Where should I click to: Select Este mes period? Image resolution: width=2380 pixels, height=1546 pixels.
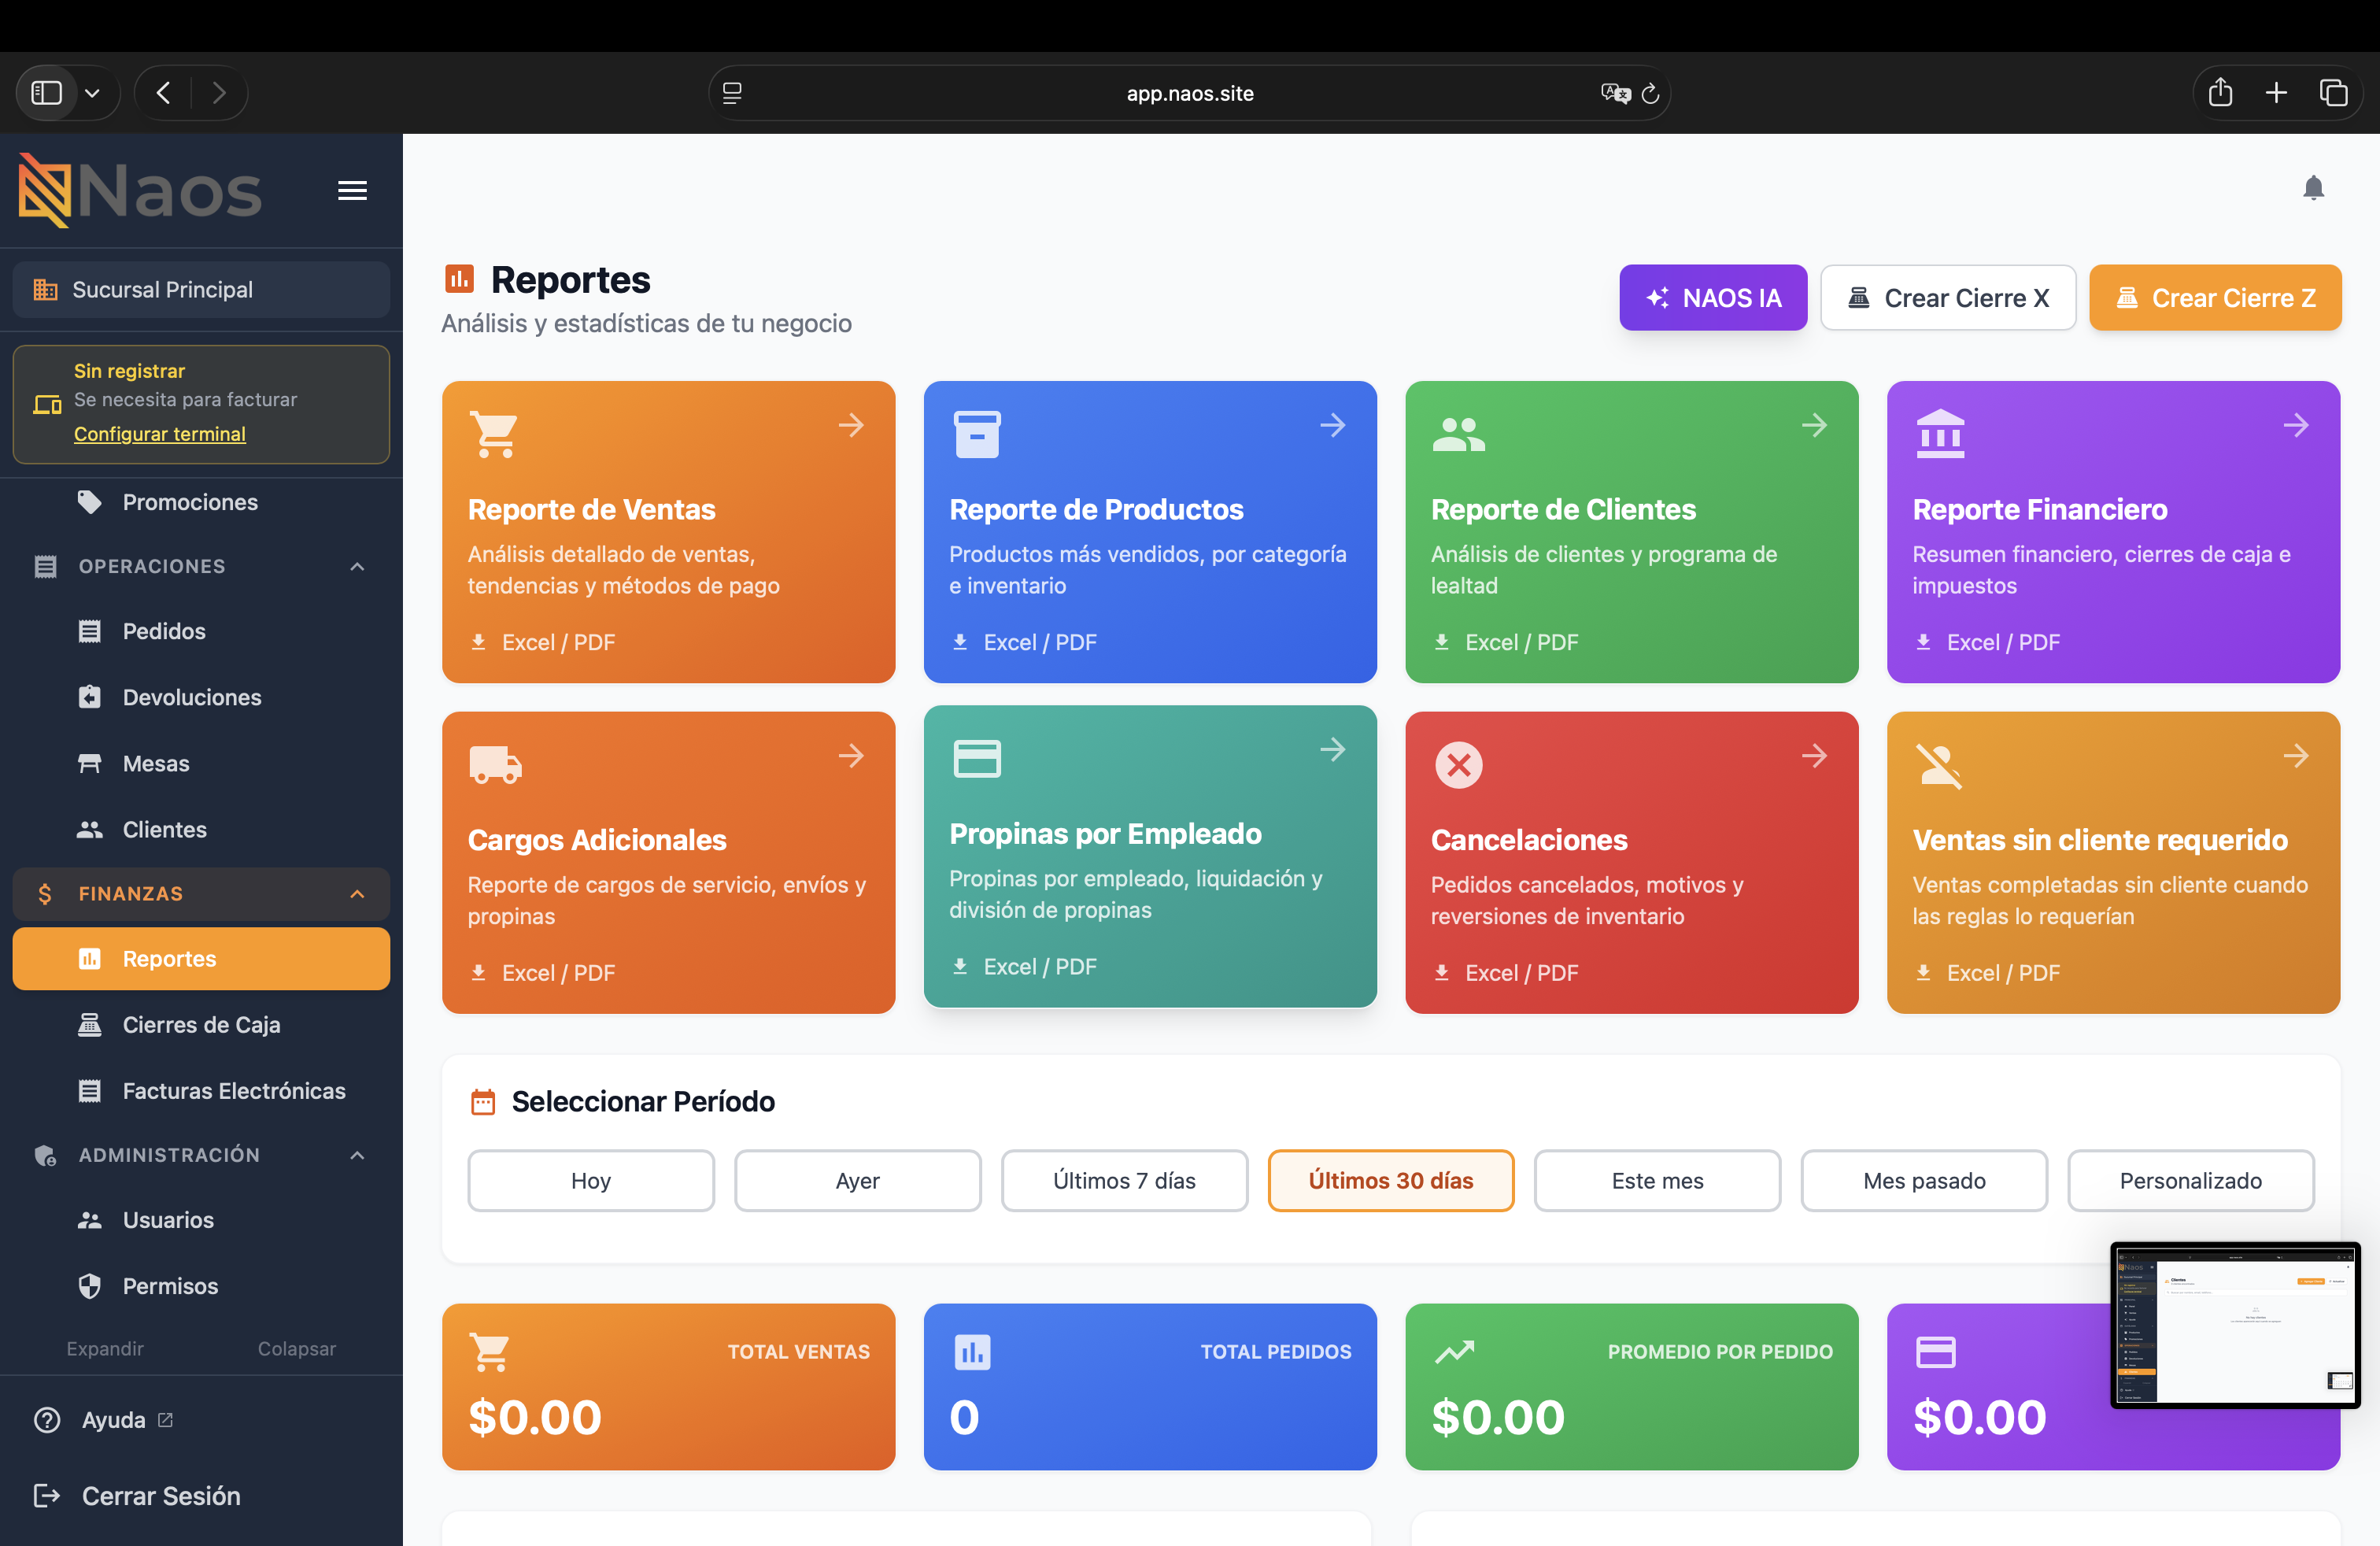coord(1658,1180)
